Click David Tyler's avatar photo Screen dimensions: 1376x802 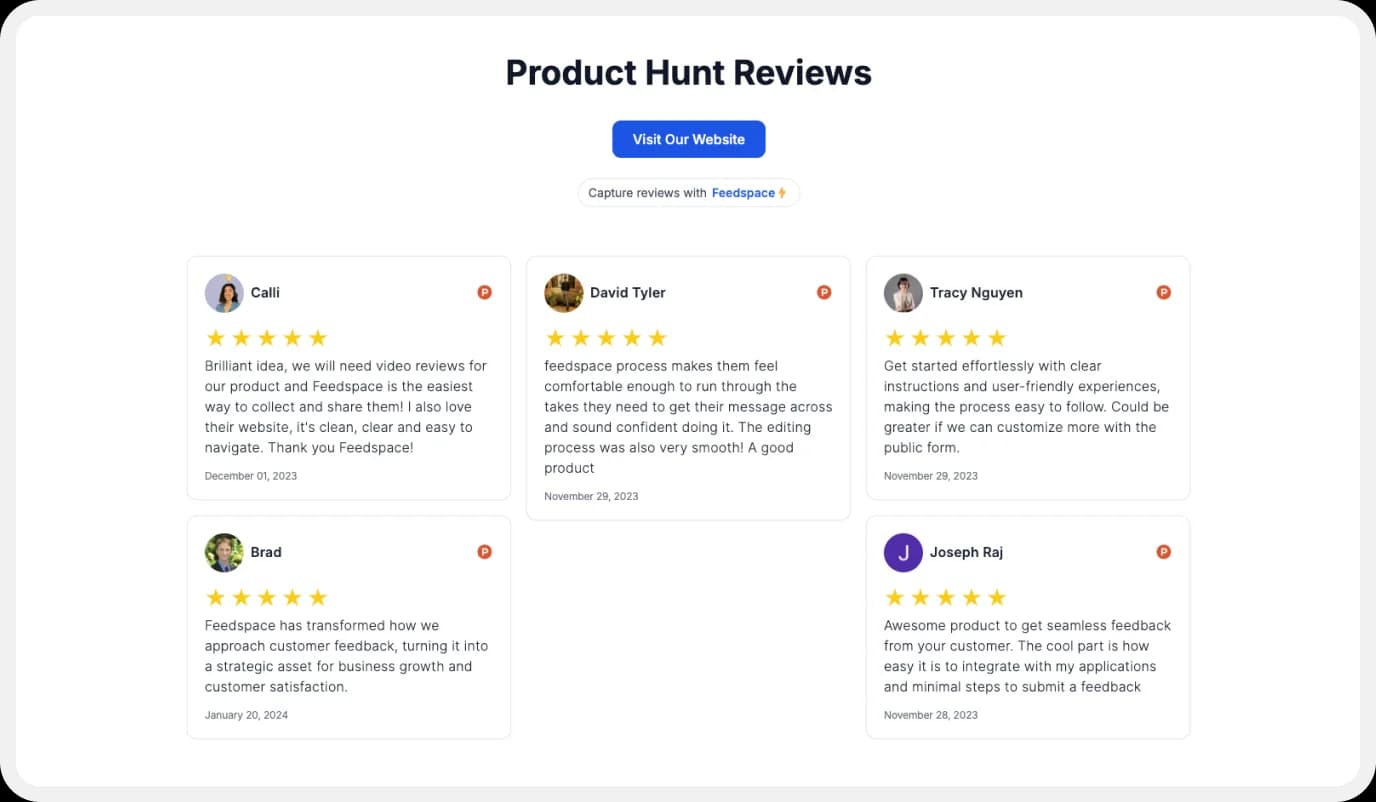[564, 292]
